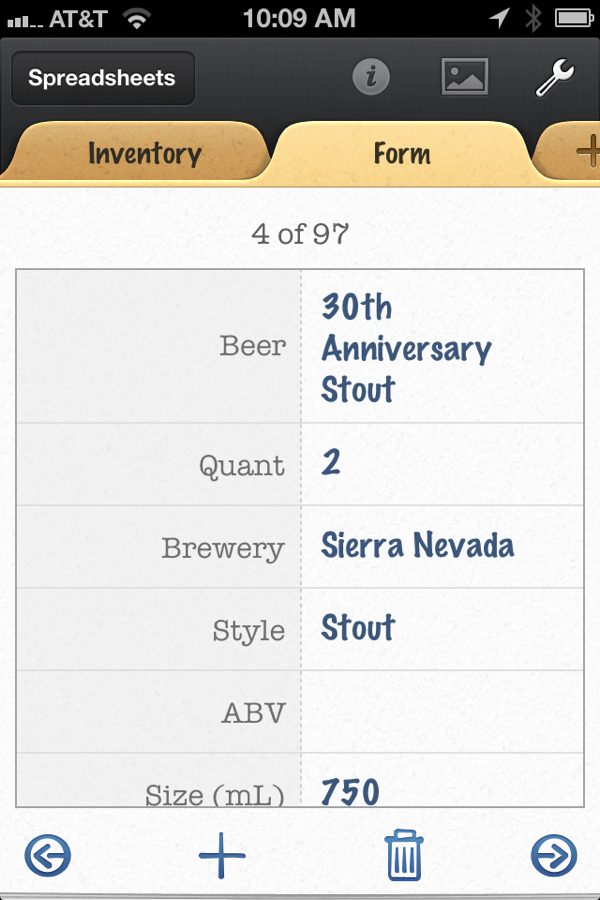Advance to next record with right arrow
The image size is (600, 900).
pos(553,856)
